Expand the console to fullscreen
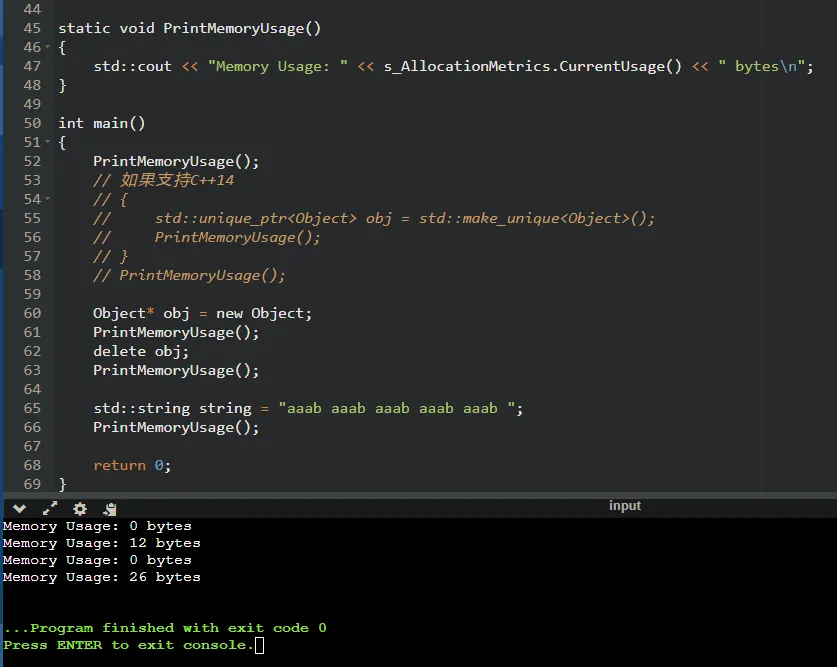Viewport: 837px width, 667px height. [50, 508]
